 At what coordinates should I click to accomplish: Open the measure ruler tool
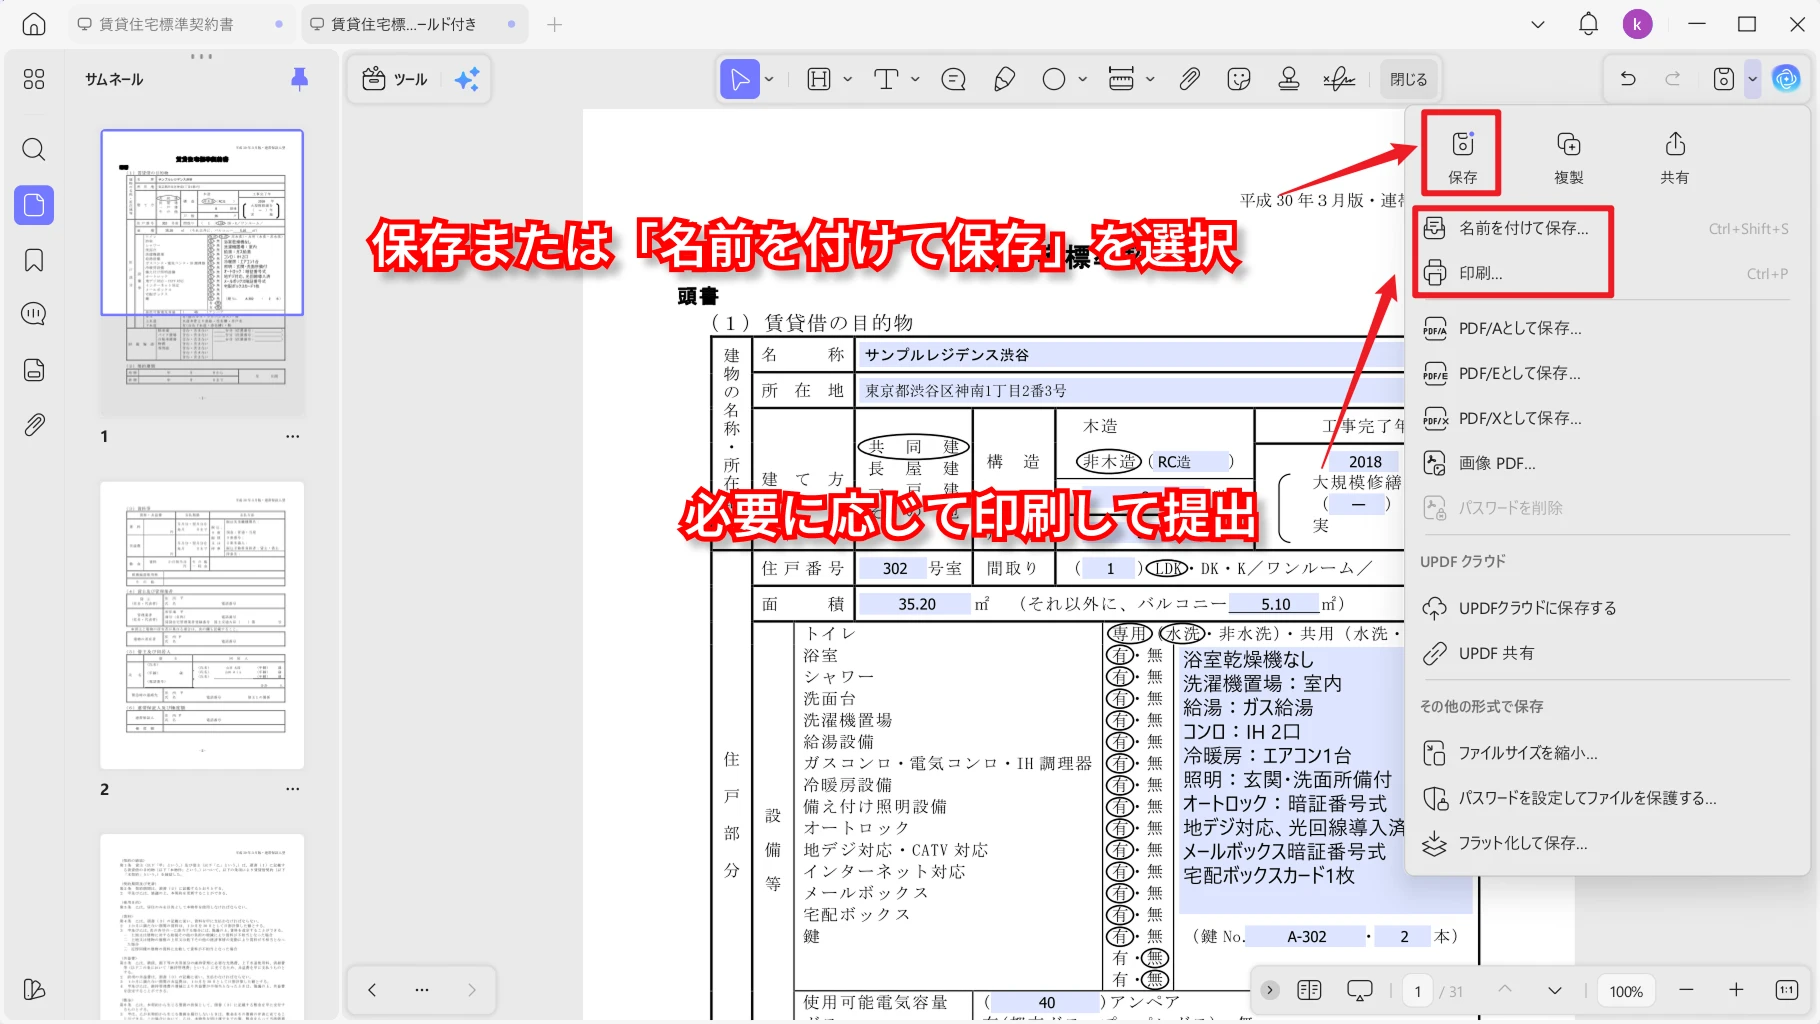coord(1121,79)
